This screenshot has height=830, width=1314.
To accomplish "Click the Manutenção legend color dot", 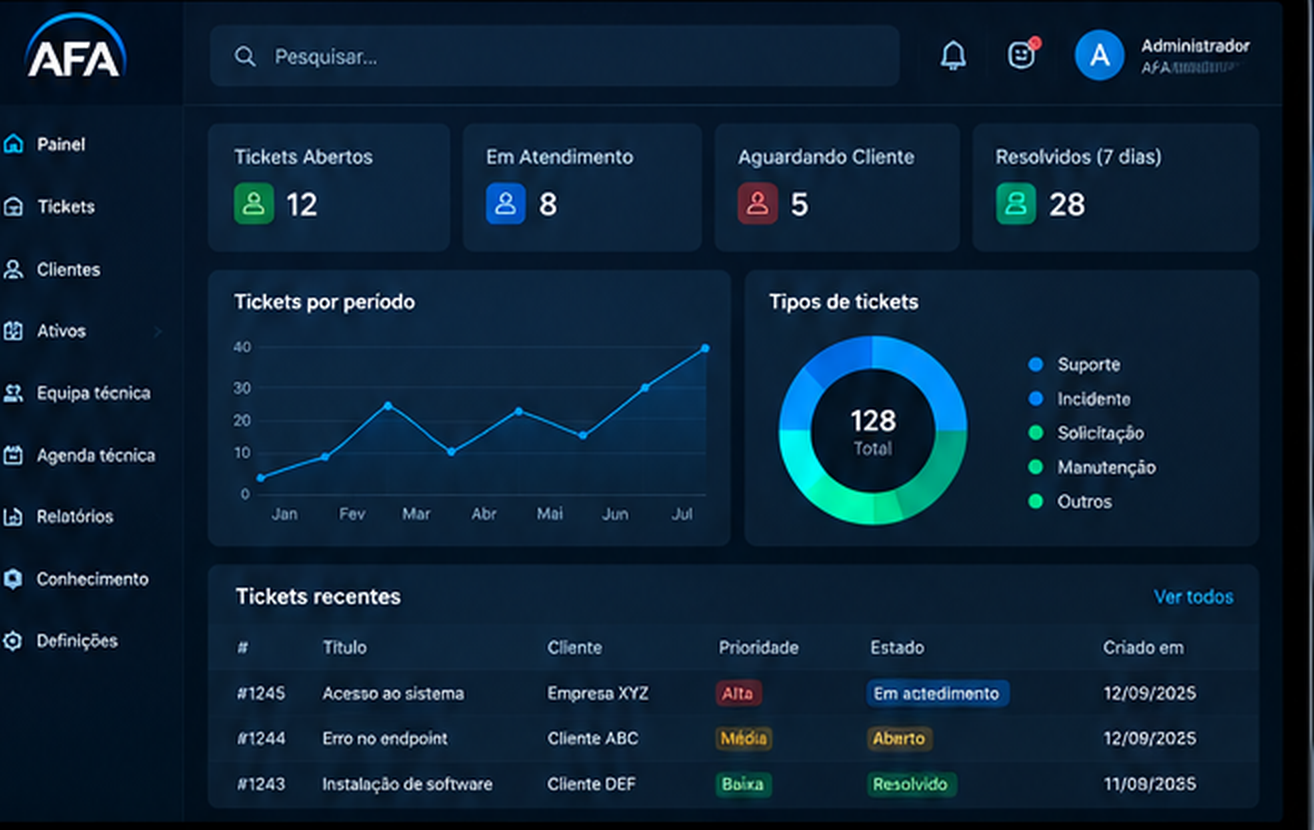I will point(1036,467).
